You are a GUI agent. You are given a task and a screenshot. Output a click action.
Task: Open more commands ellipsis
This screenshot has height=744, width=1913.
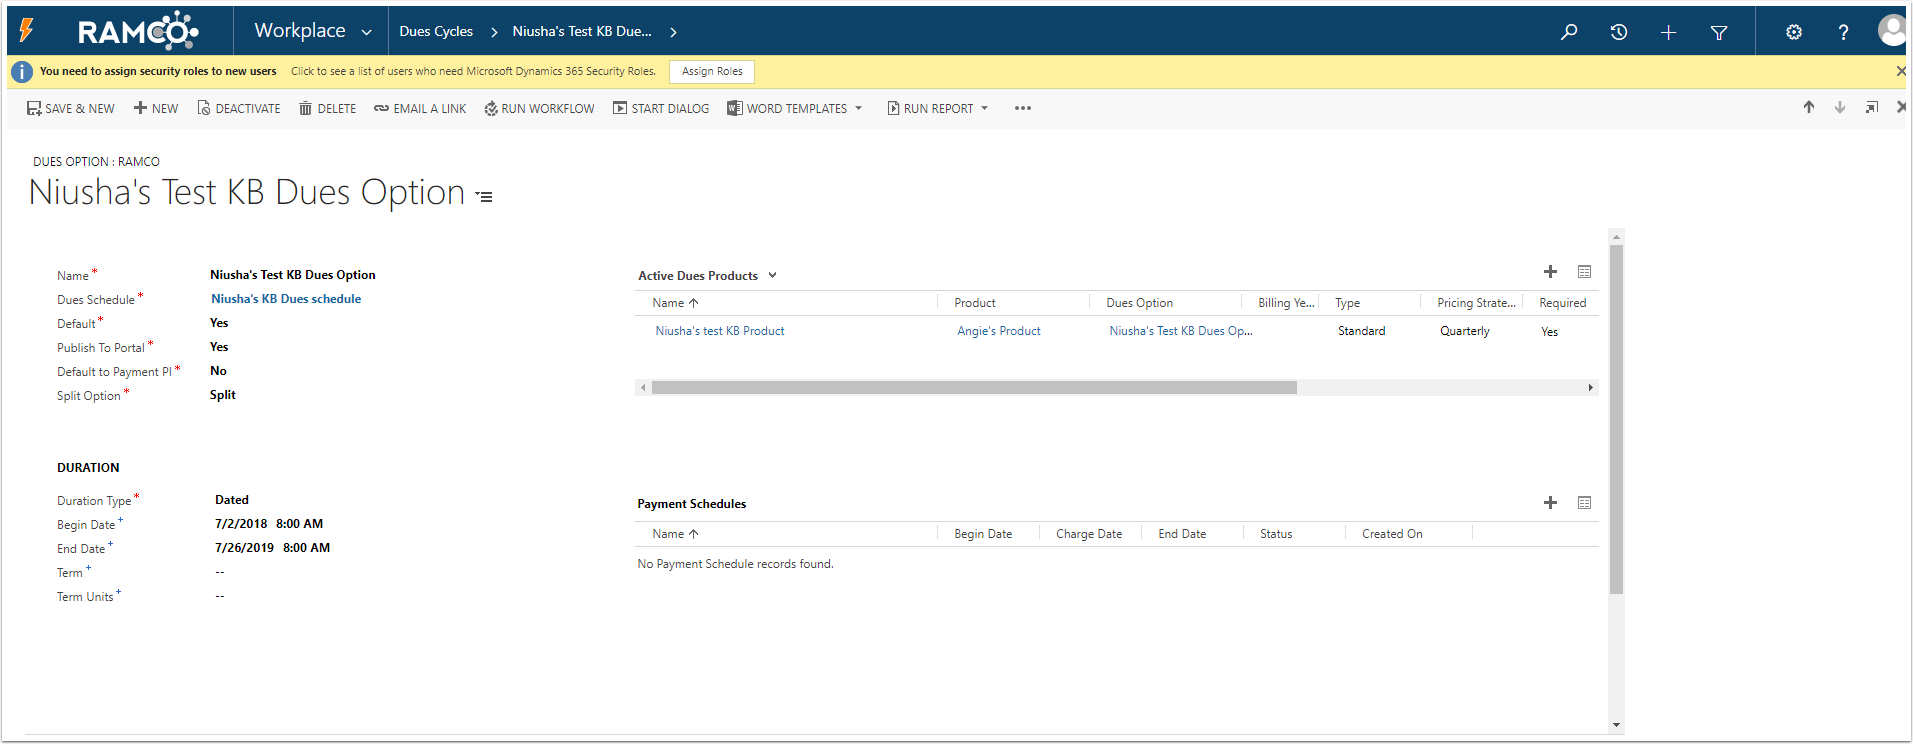tap(1022, 108)
